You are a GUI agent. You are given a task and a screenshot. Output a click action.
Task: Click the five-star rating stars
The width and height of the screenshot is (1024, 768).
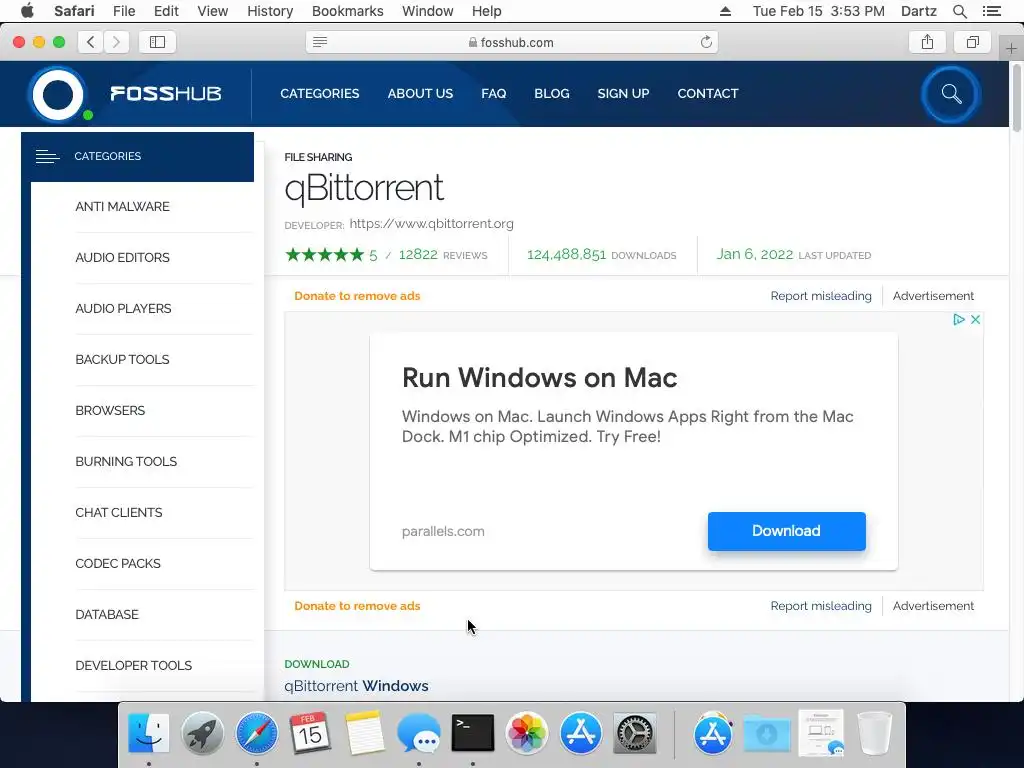pyautogui.click(x=325, y=254)
